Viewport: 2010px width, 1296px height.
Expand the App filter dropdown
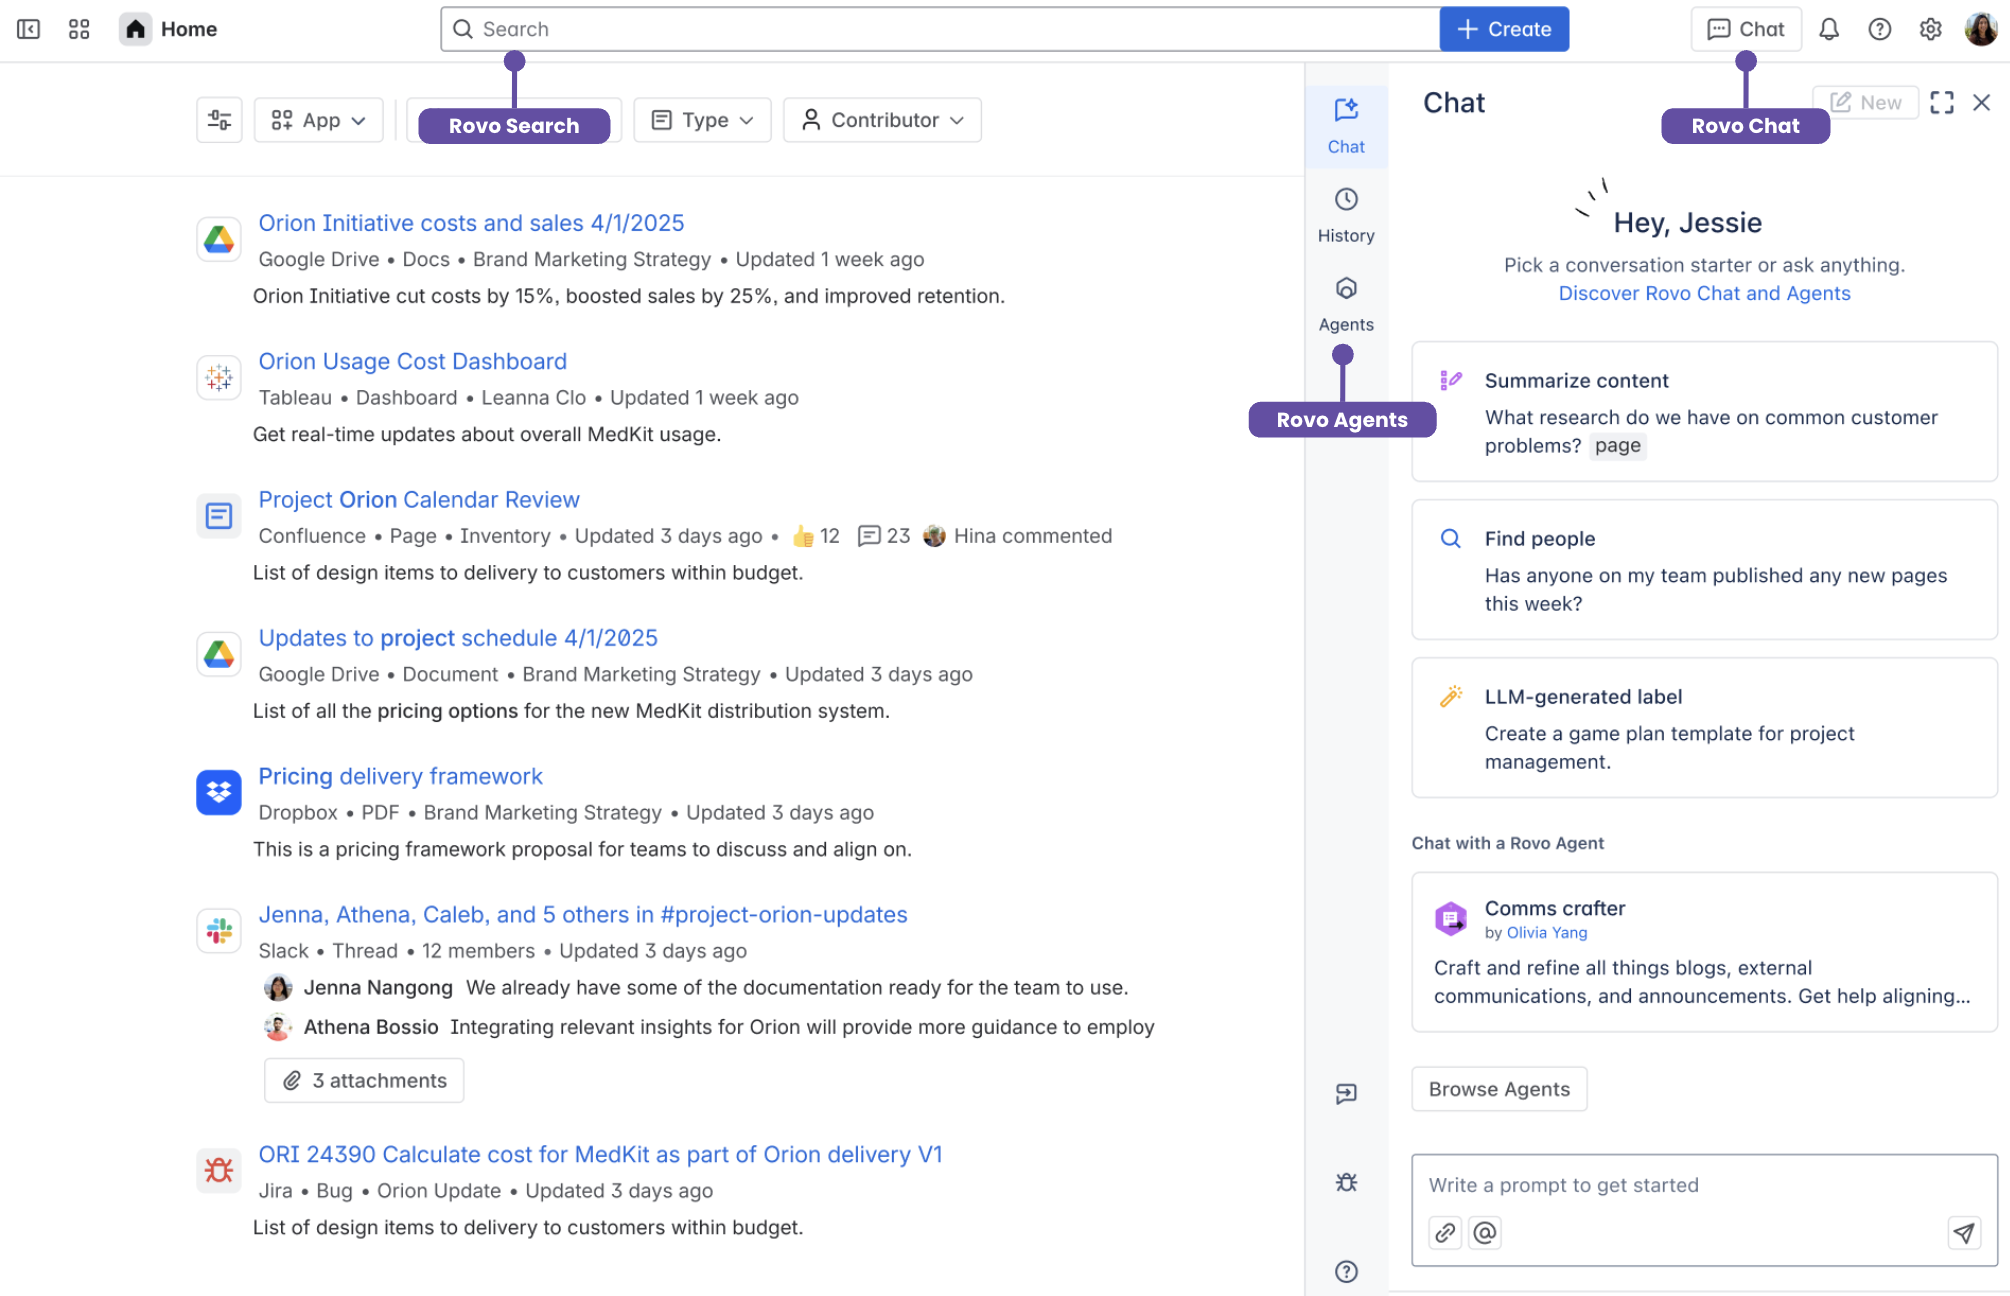(319, 120)
